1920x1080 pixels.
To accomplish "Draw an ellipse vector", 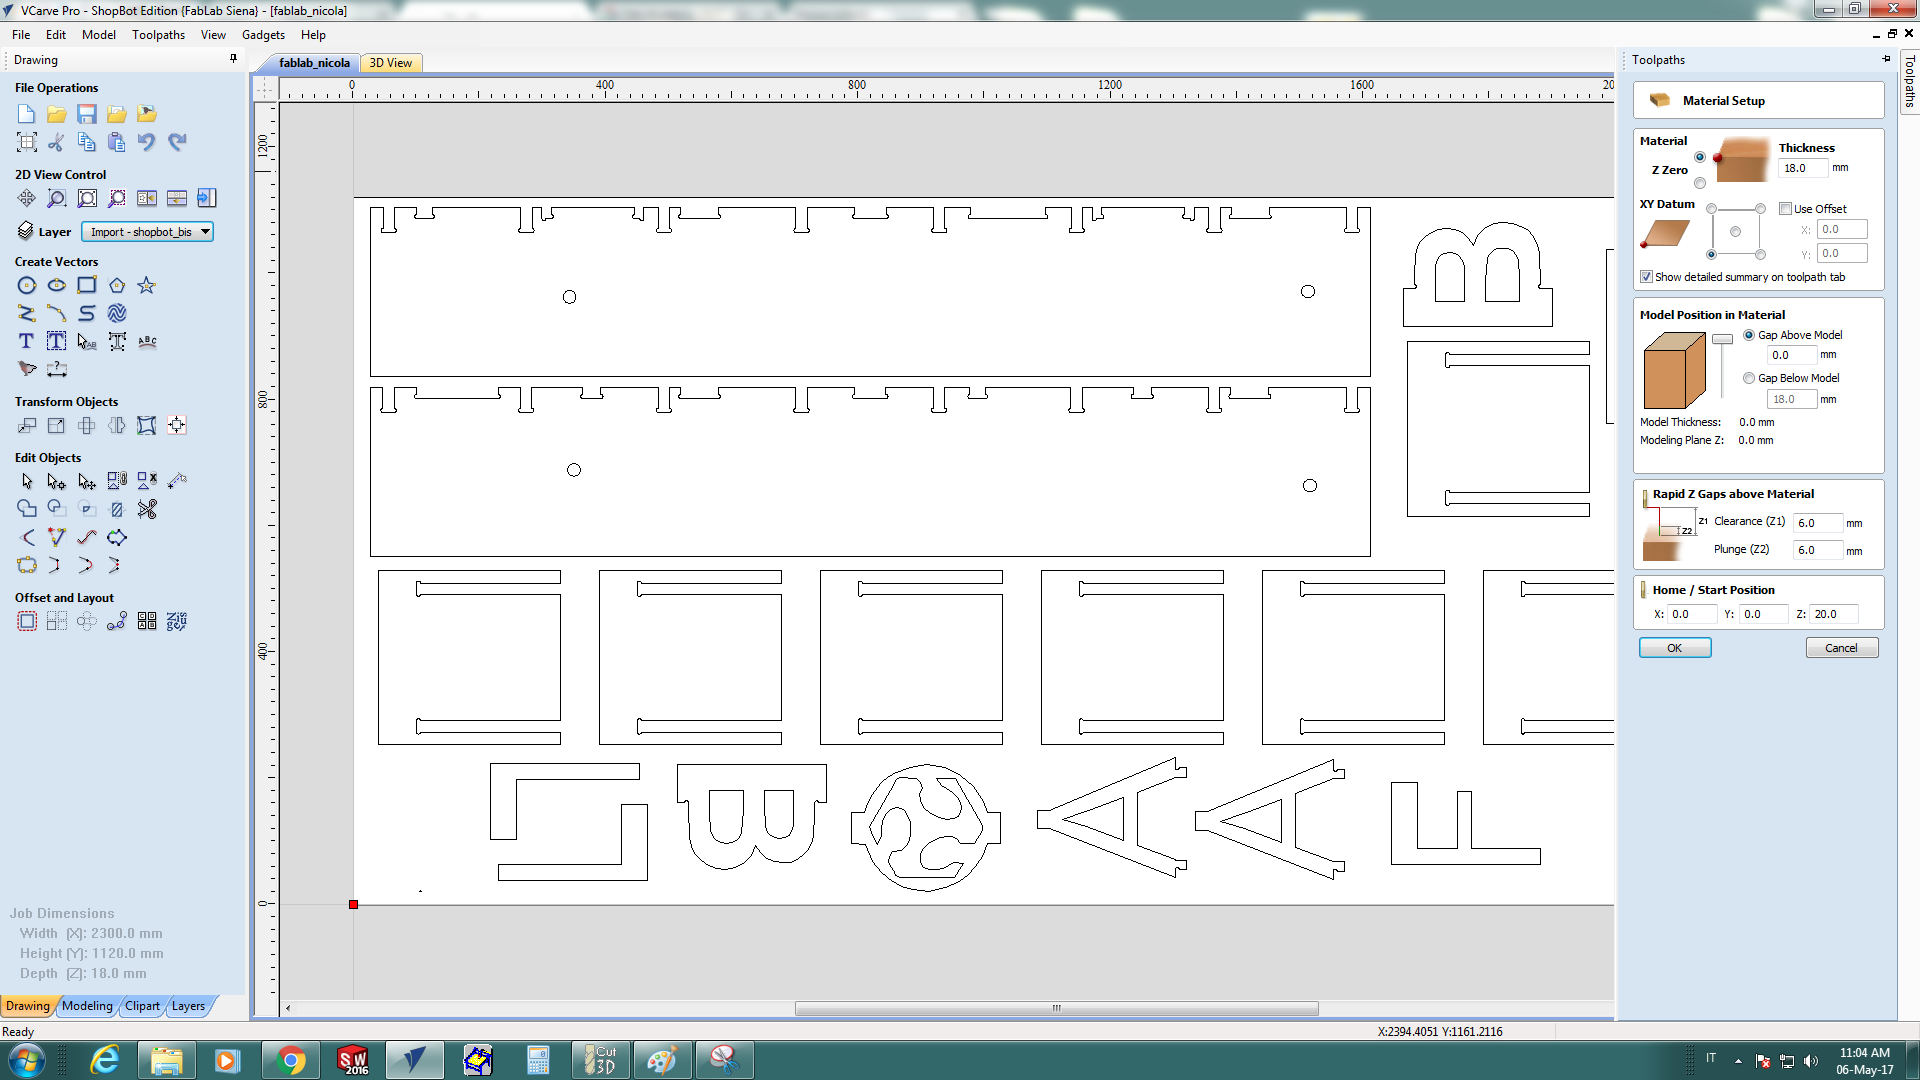I will [x=57, y=286].
